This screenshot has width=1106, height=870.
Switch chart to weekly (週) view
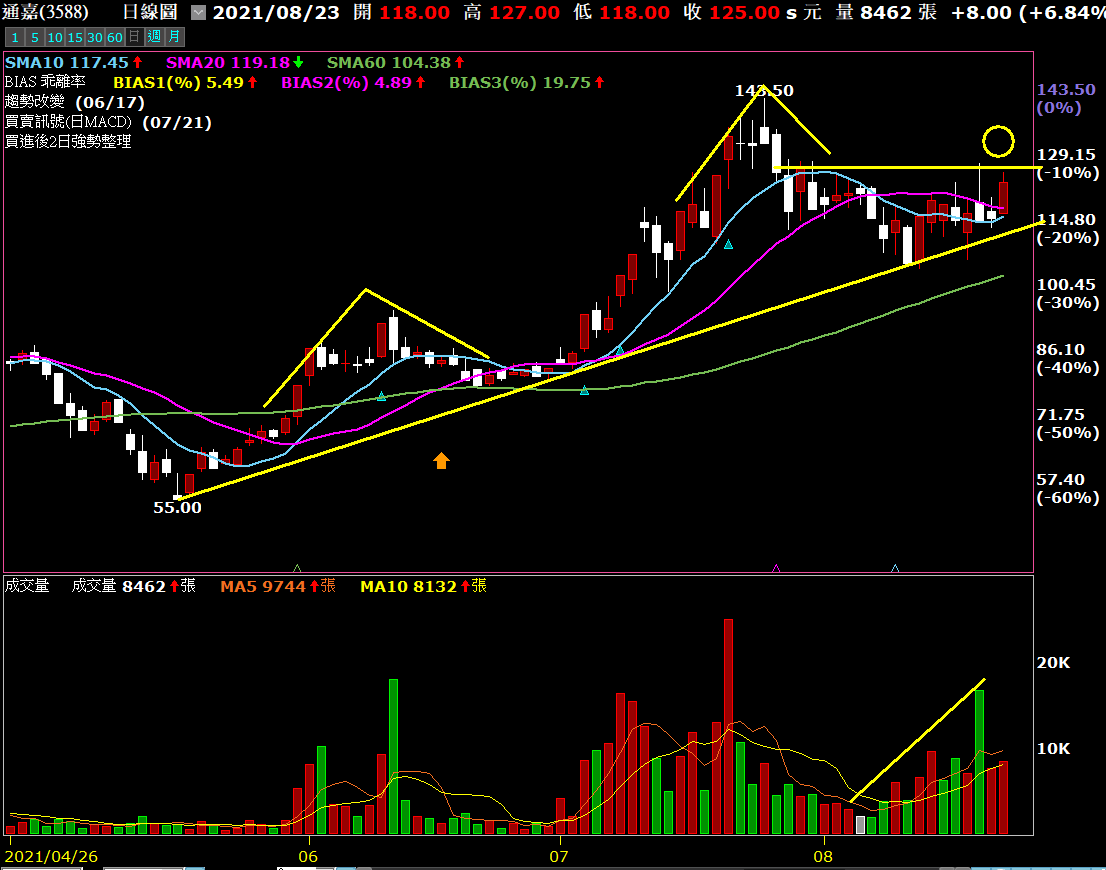(x=153, y=37)
